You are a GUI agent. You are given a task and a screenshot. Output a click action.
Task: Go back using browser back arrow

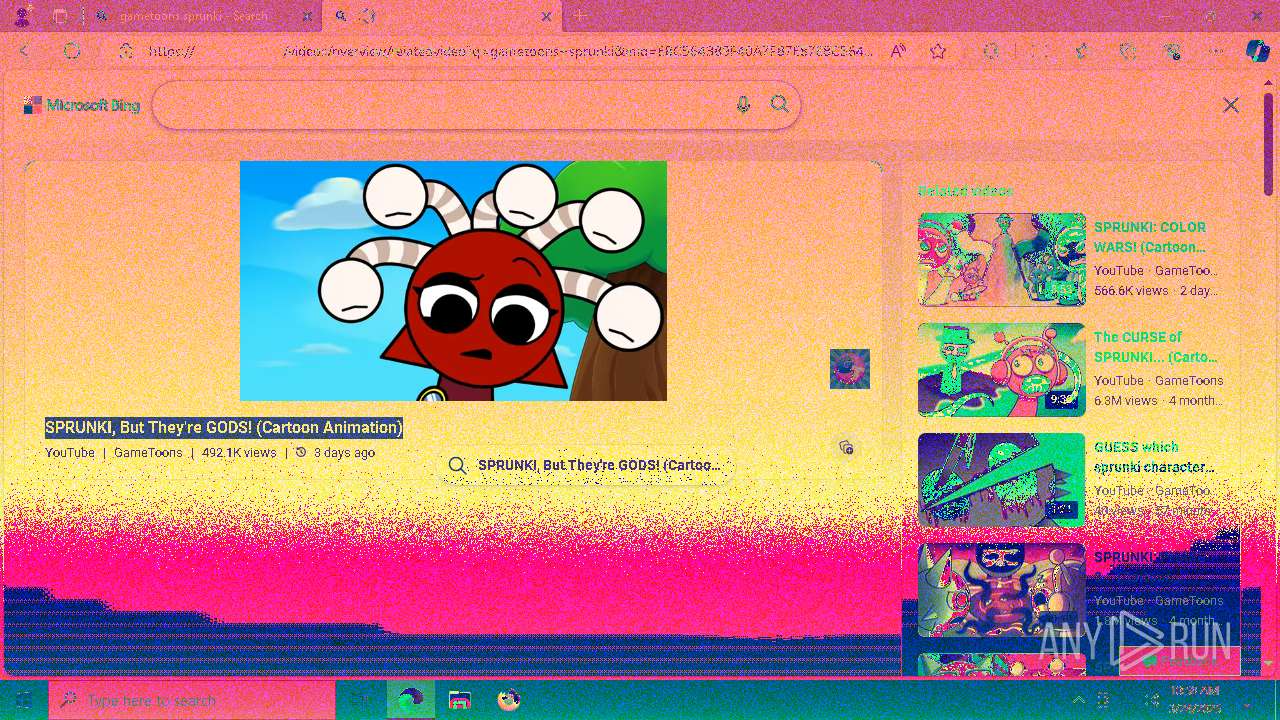(x=25, y=51)
